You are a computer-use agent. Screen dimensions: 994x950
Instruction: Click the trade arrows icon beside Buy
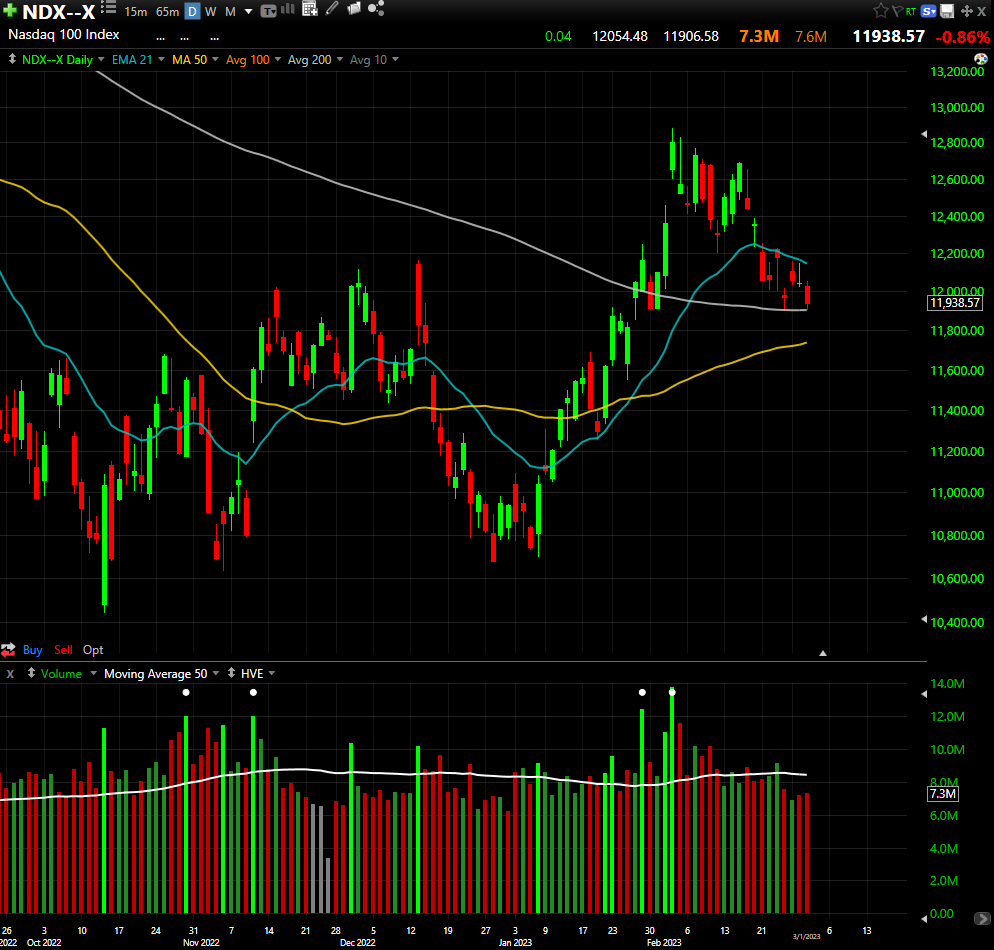8,650
